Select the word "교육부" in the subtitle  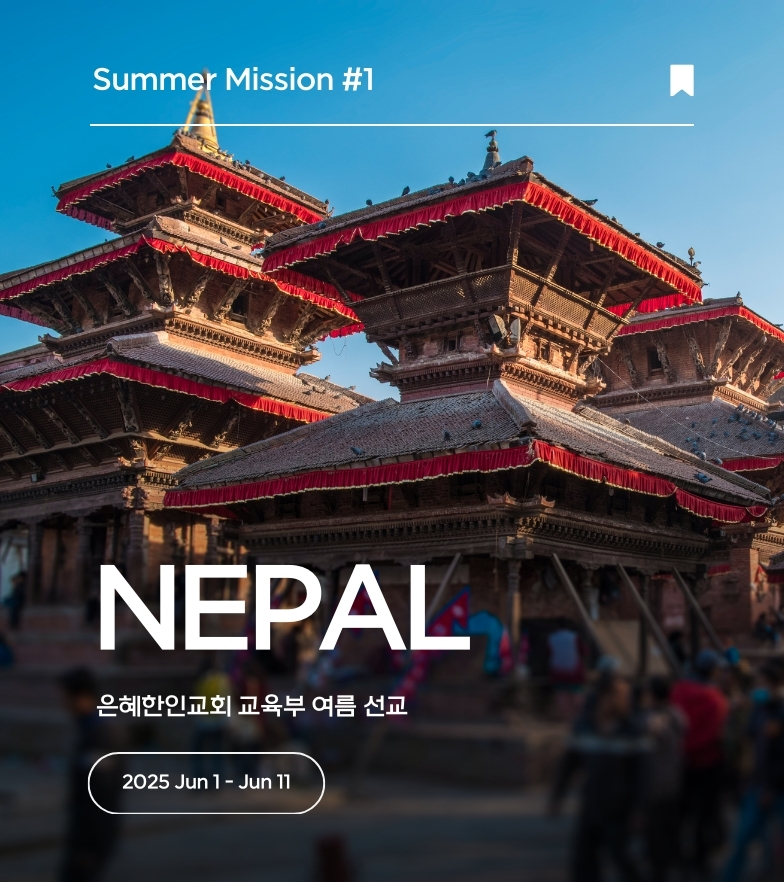pyautogui.click(x=272, y=705)
